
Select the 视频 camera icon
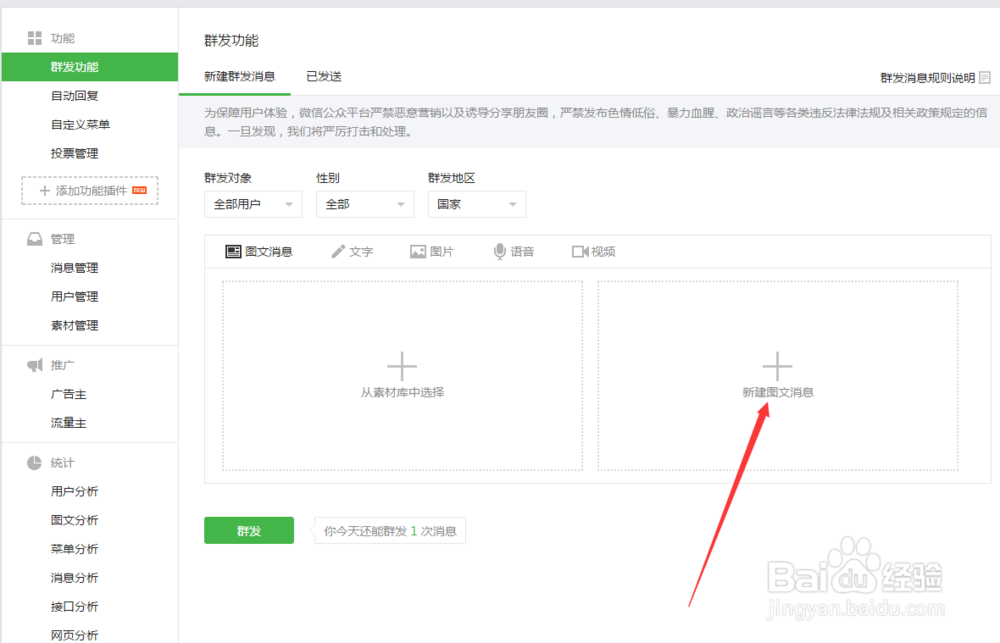pyautogui.click(x=582, y=251)
